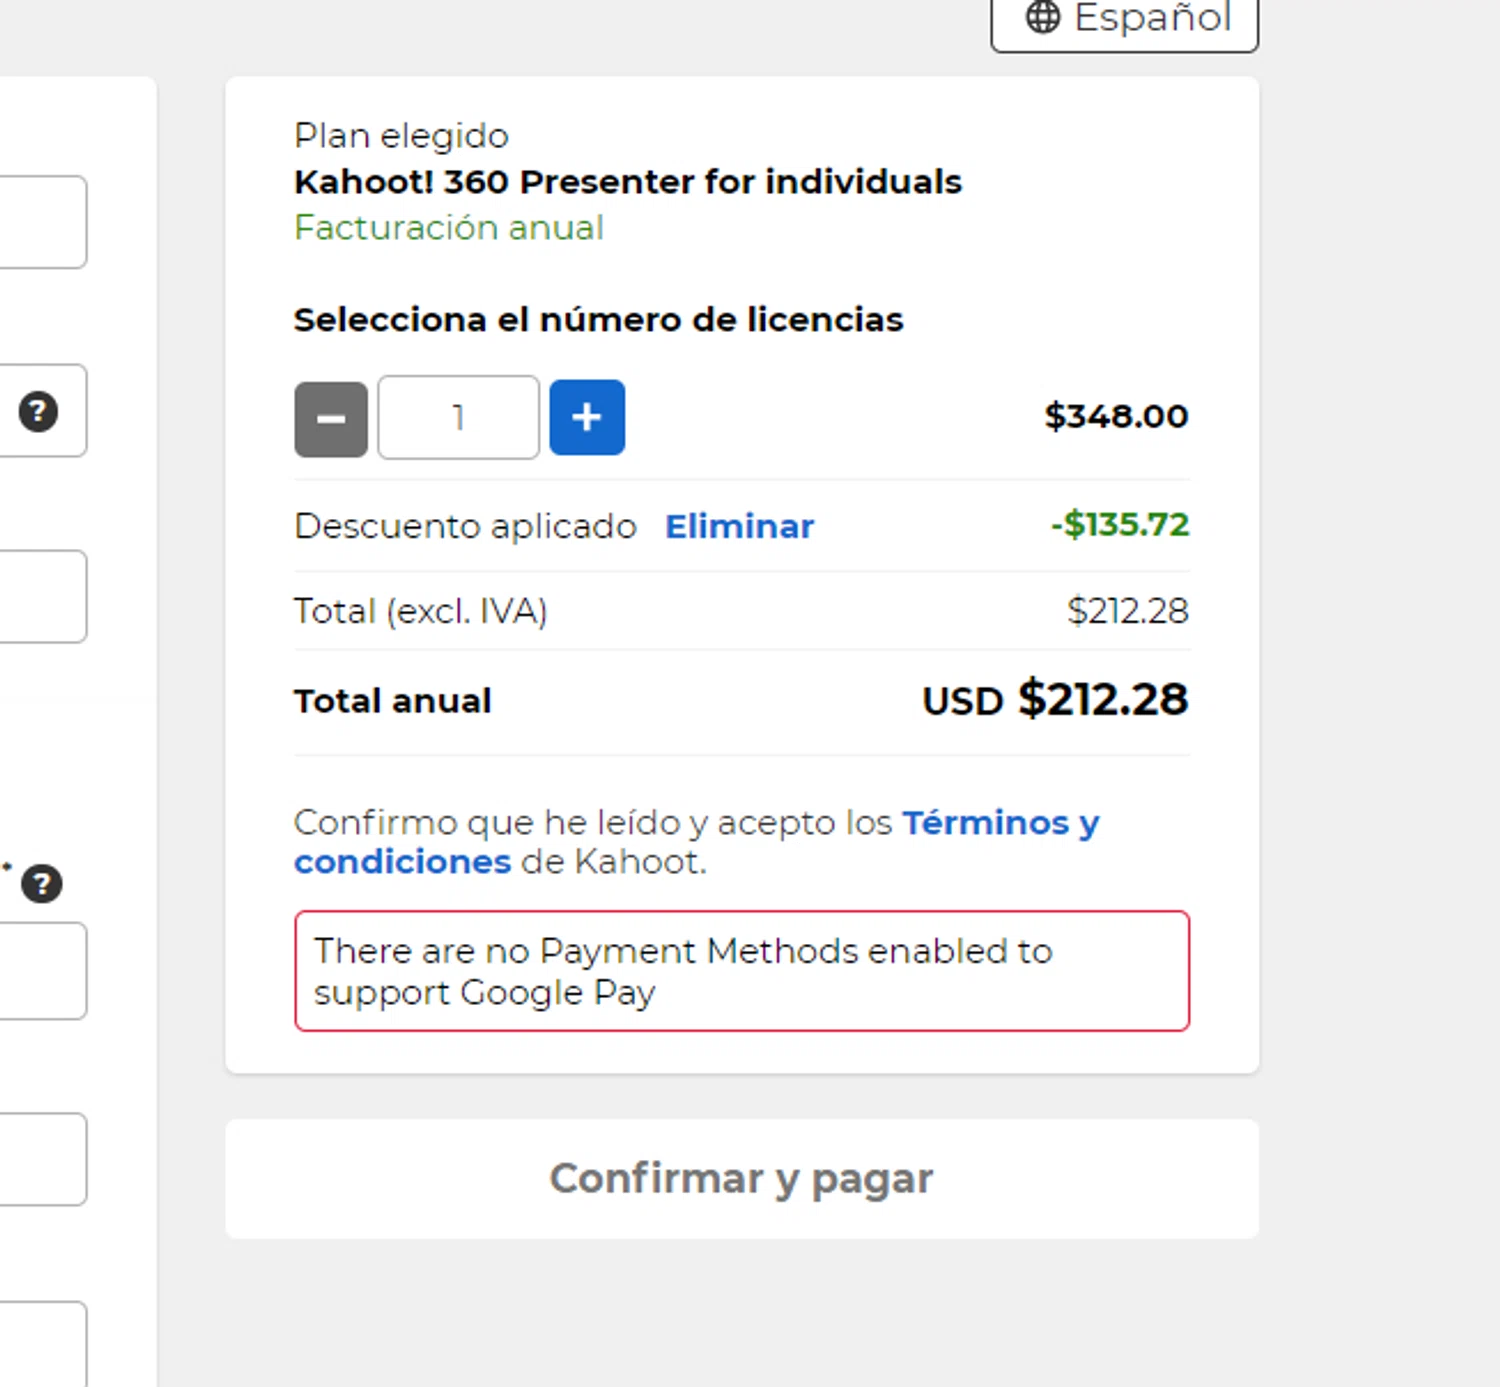This screenshot has height=1387, width=1500.
Task: Click the Selecciona el número de licencias heading
Action: coord(598,320)
